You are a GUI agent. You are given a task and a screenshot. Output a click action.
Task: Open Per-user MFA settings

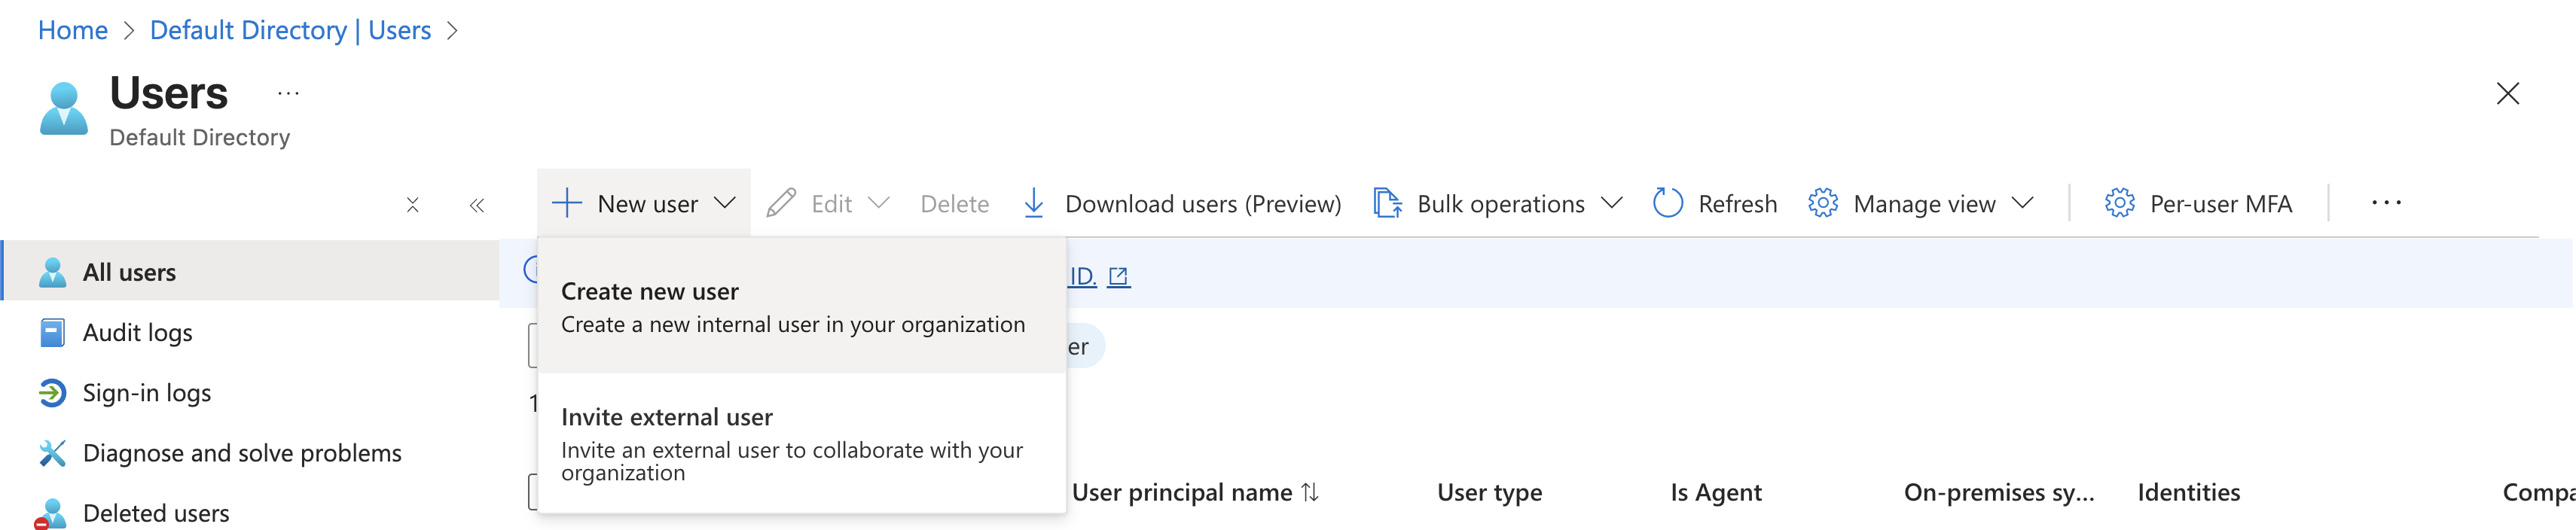coord(2198,204)
